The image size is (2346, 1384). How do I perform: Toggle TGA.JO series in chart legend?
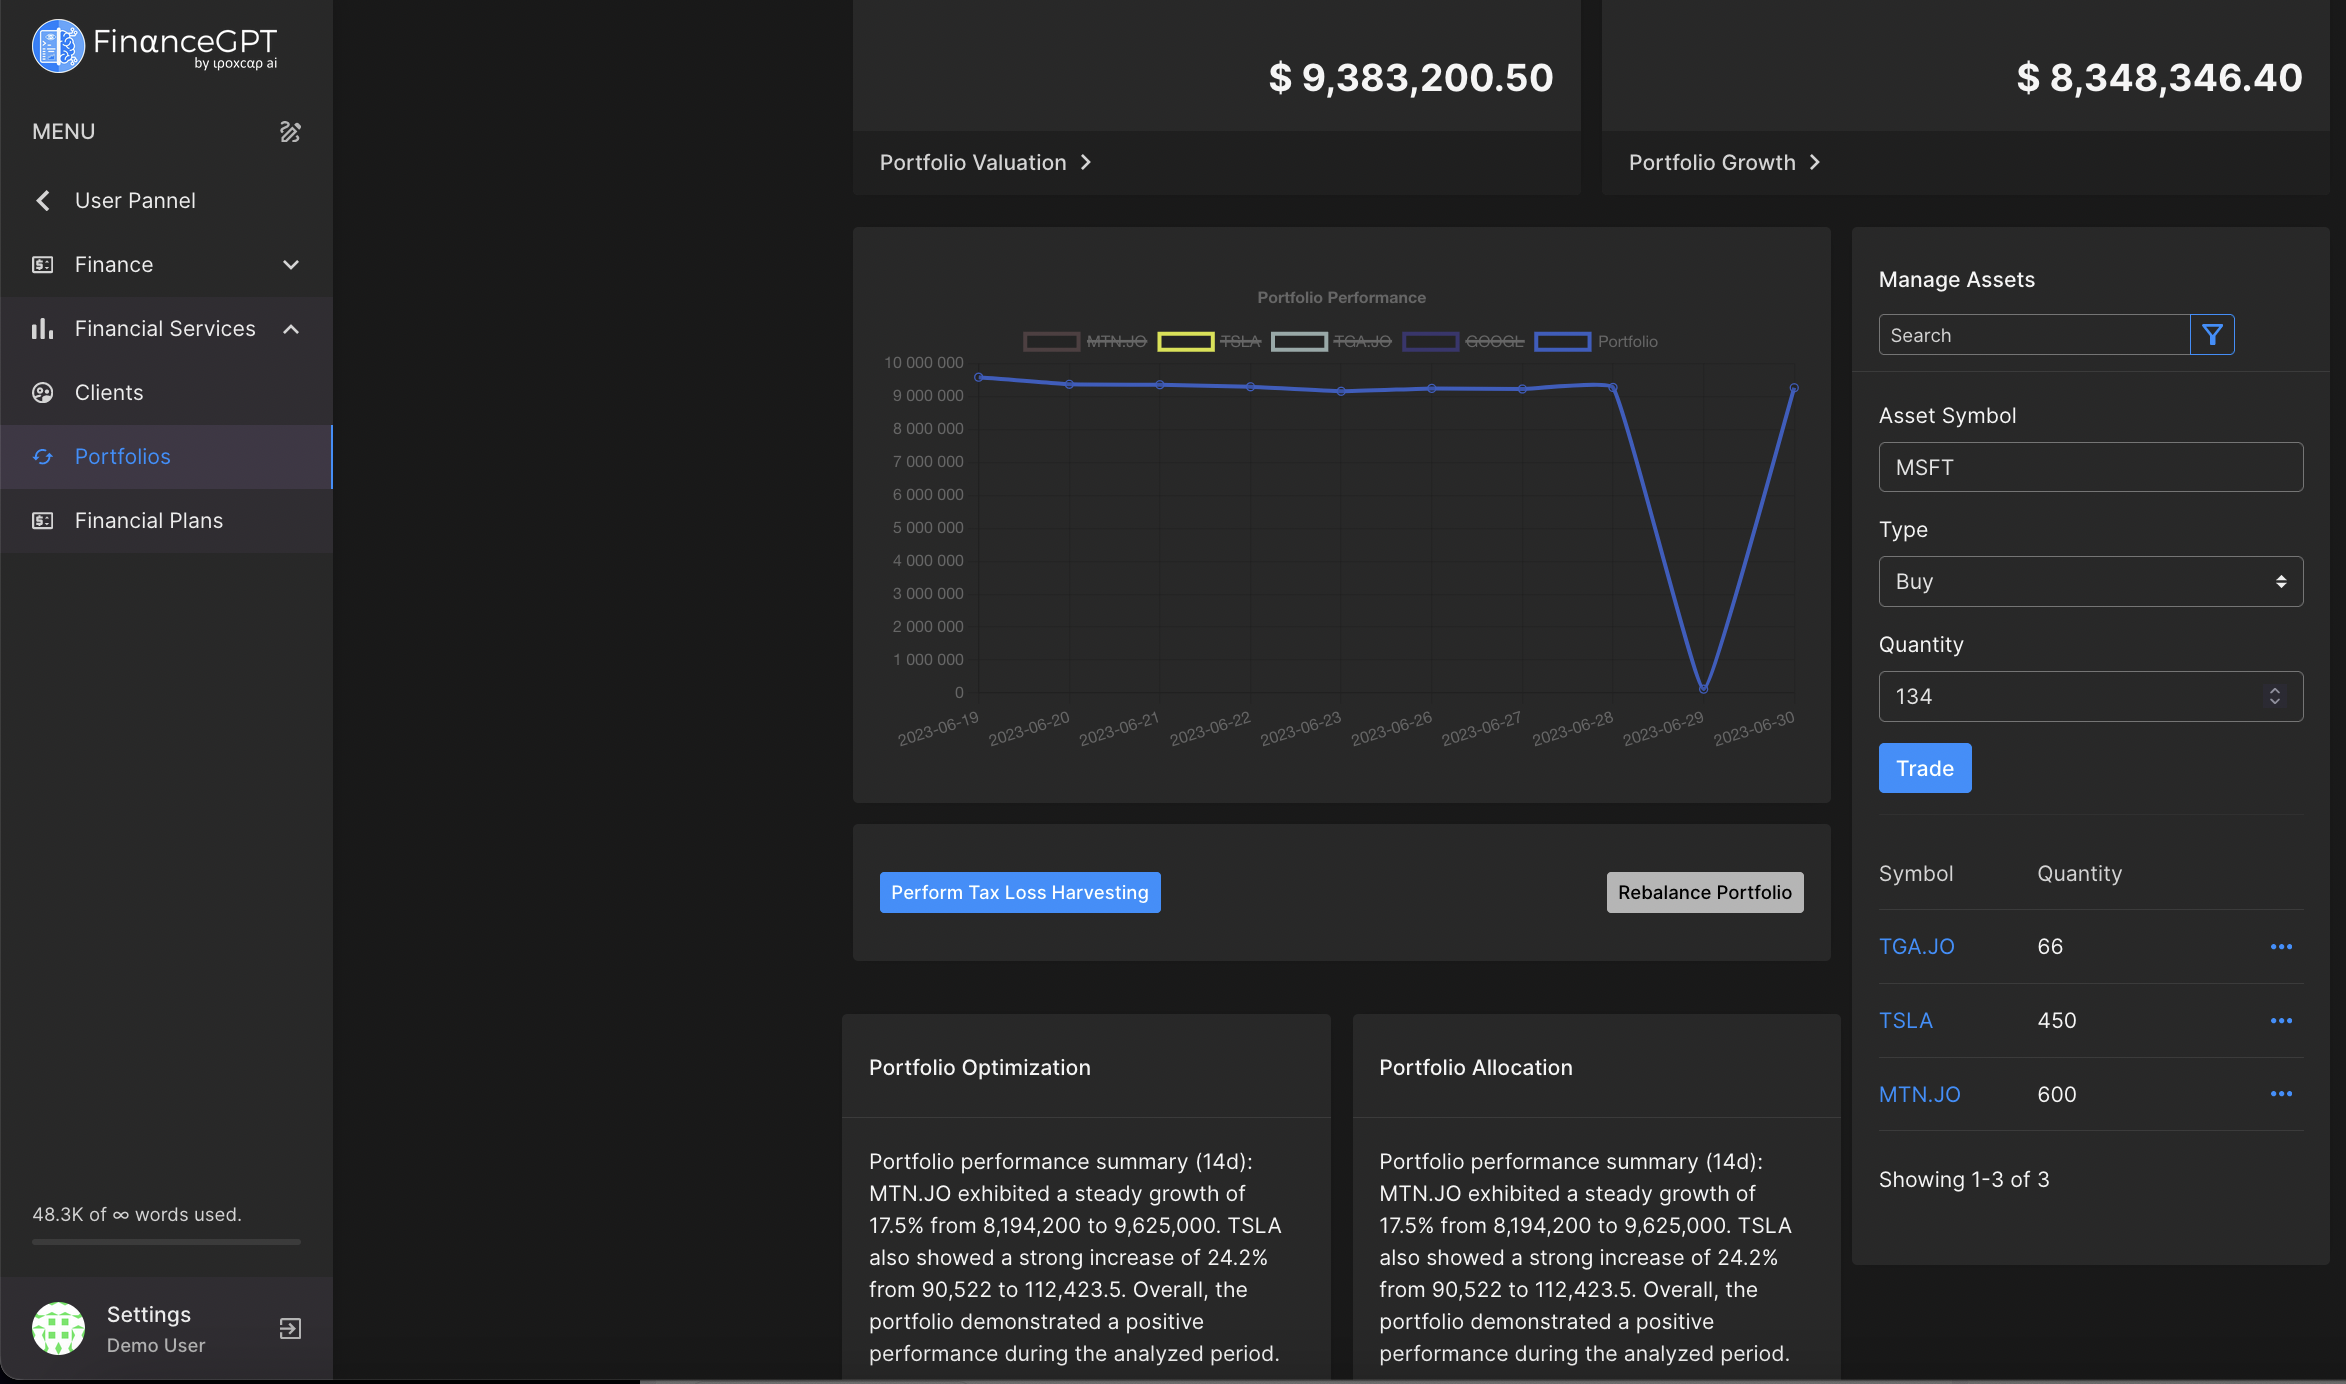point(1331,341)
